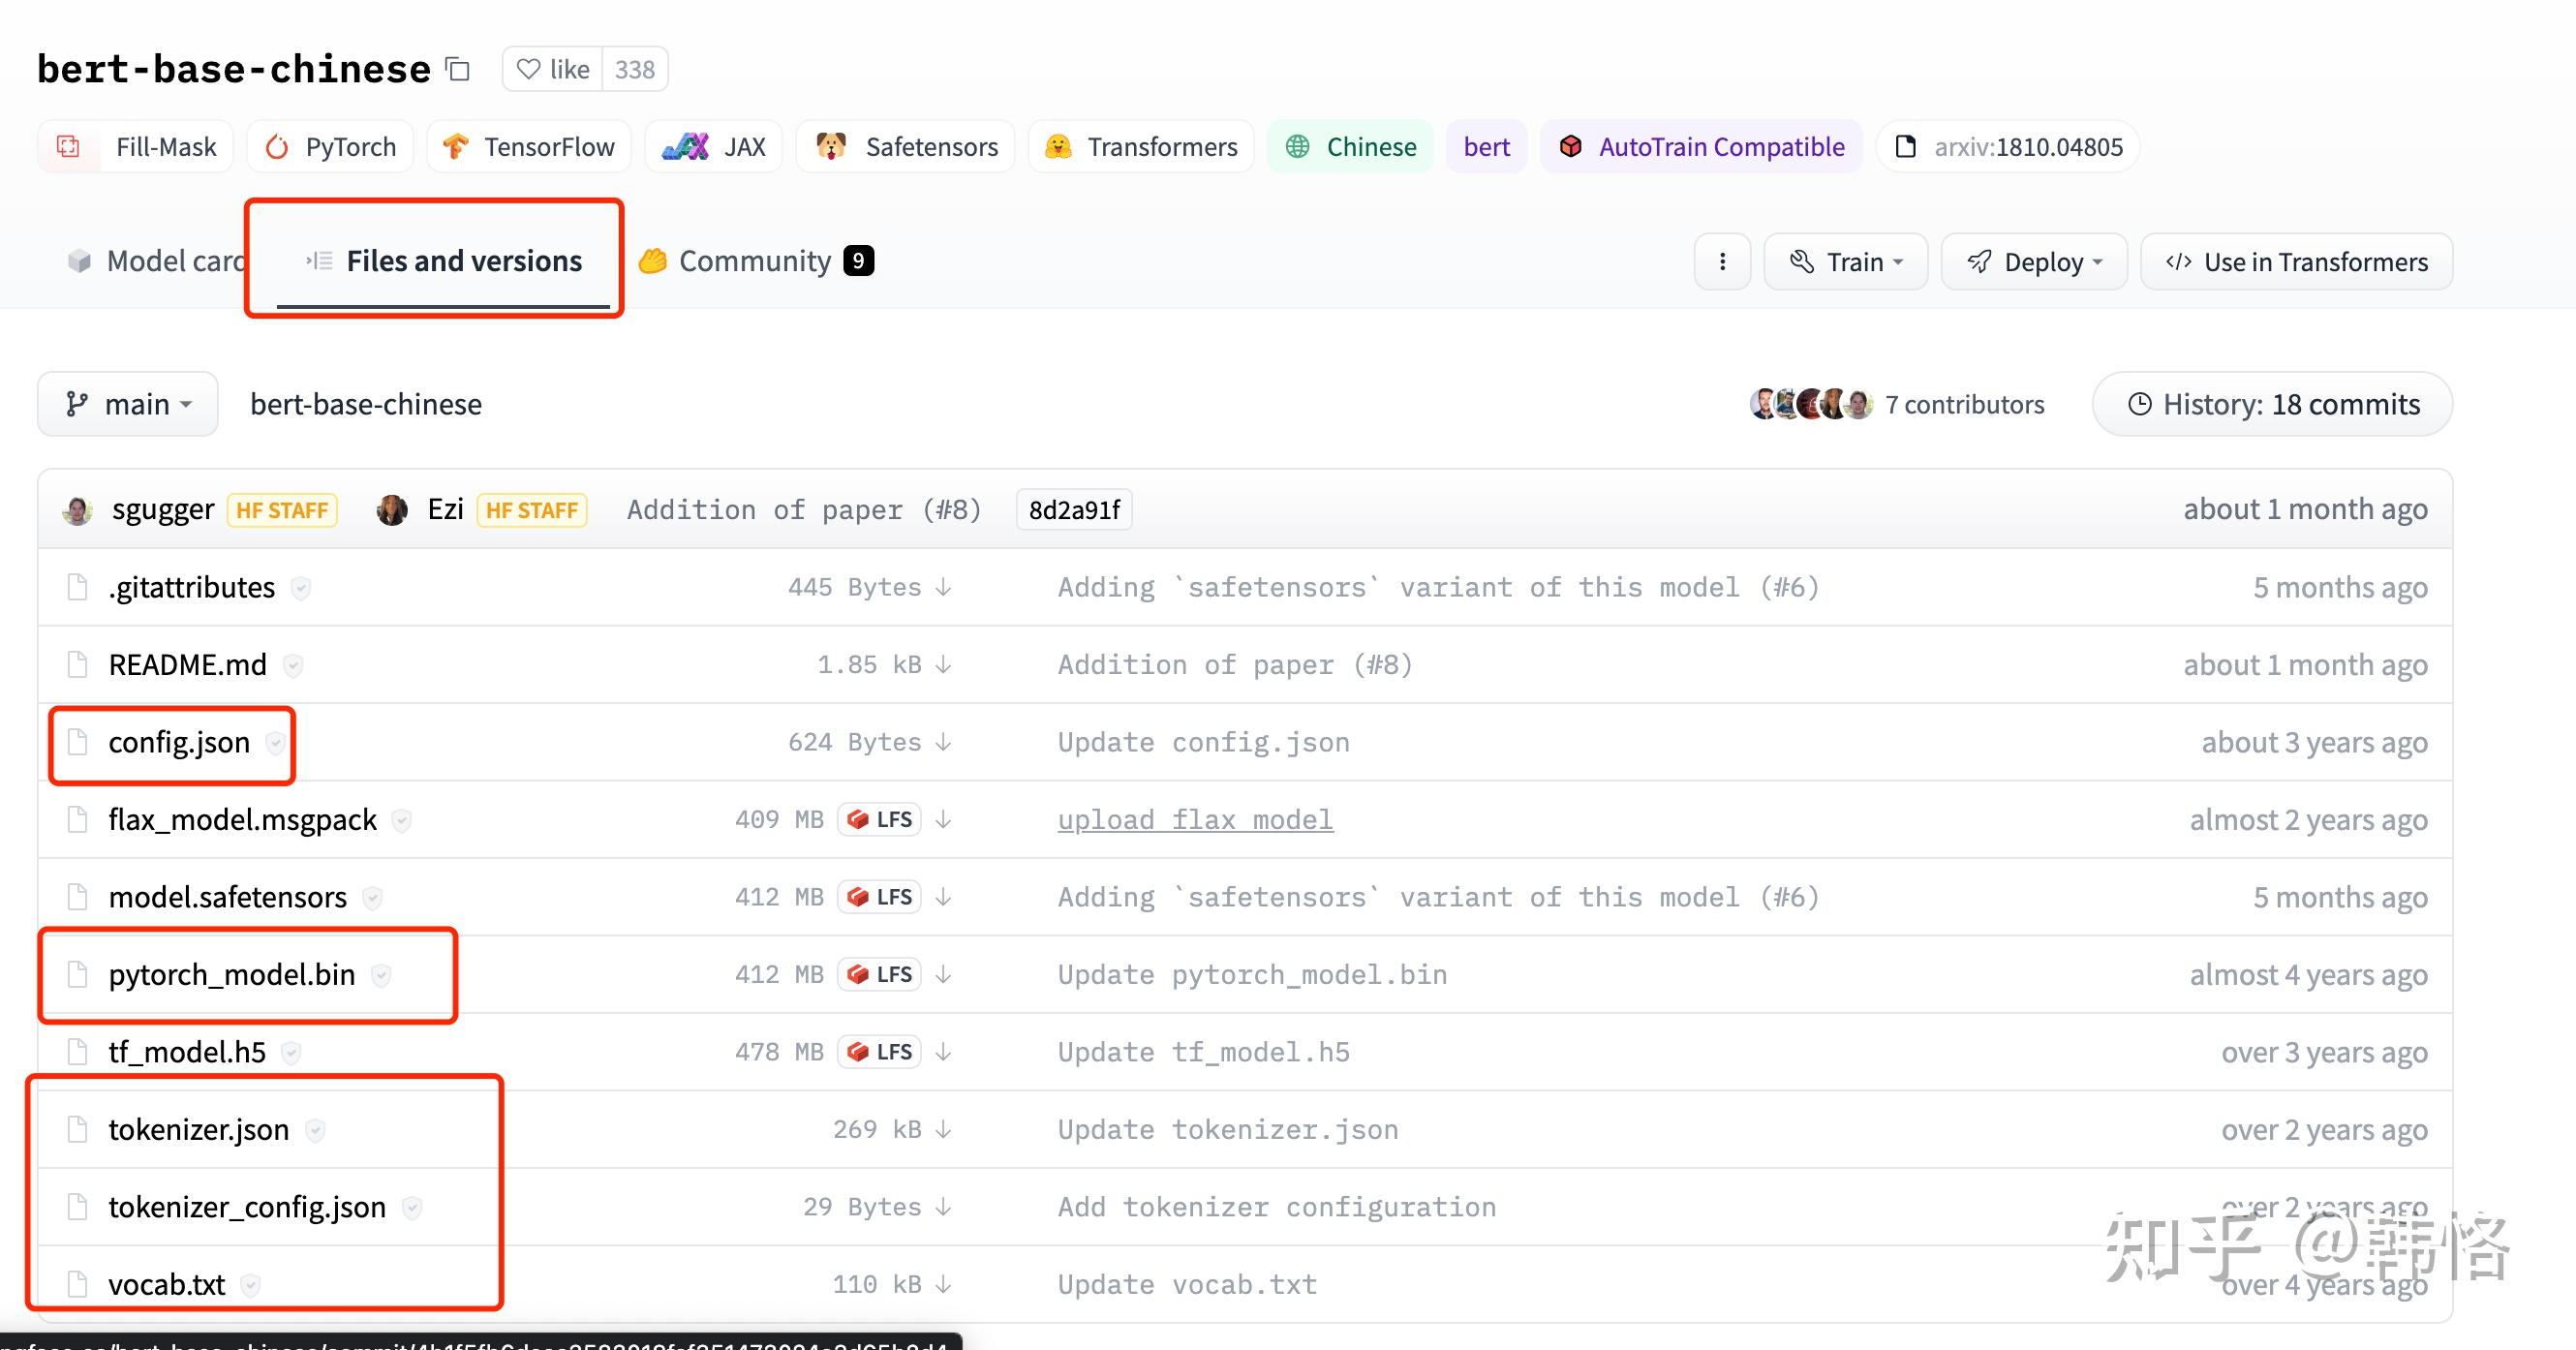Click sgugger's avatar picture
Image resolution: width=2576 pixels, height=1350 pixels.
pyautogui.click(x=78, y=510)
